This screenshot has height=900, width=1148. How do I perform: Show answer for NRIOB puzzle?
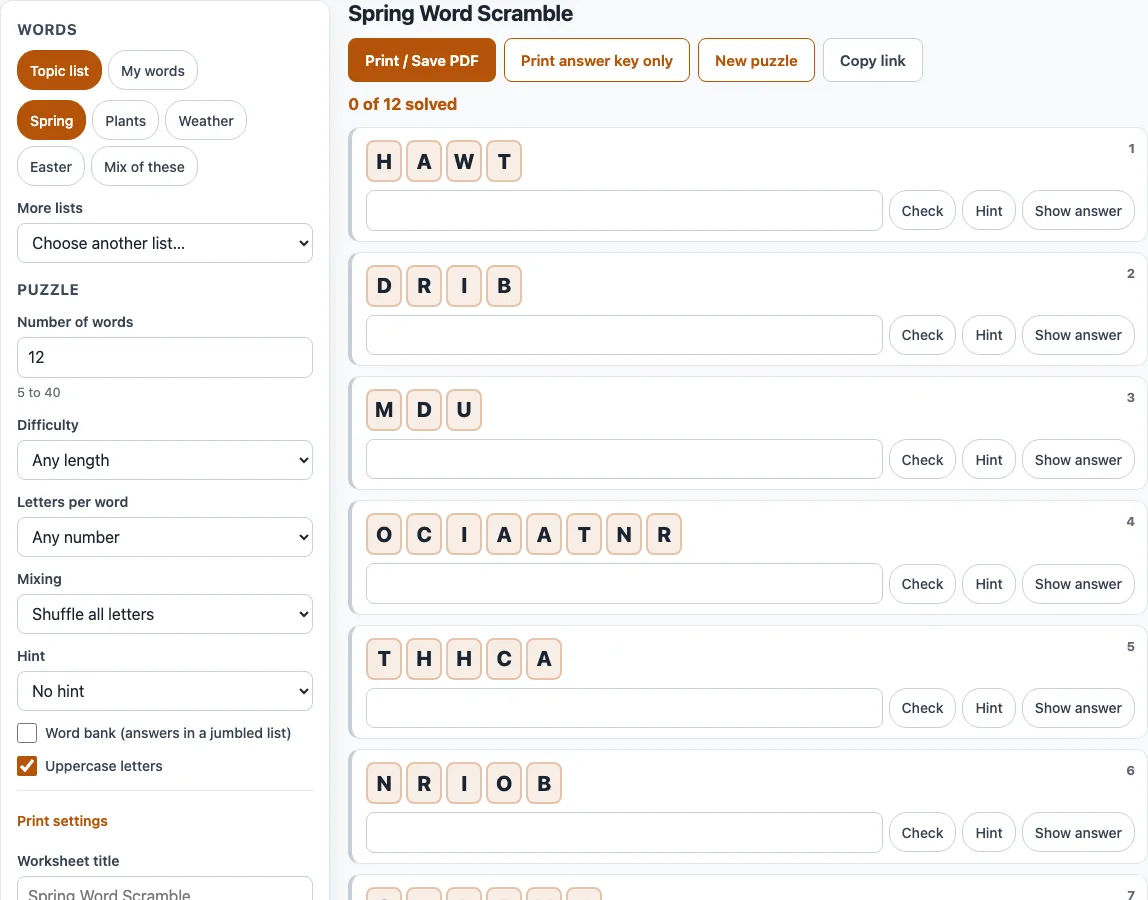(x=1078, y=833)
